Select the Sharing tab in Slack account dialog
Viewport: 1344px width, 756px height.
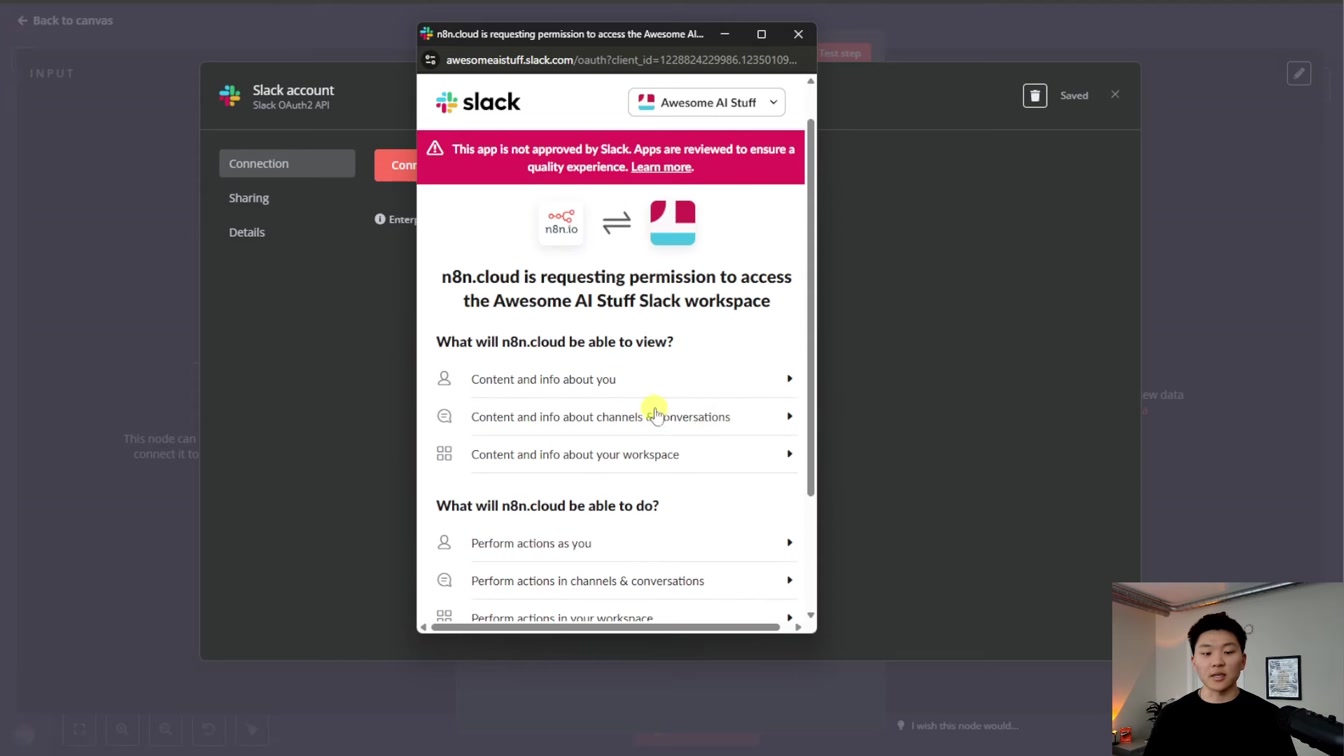click(249, 198)
